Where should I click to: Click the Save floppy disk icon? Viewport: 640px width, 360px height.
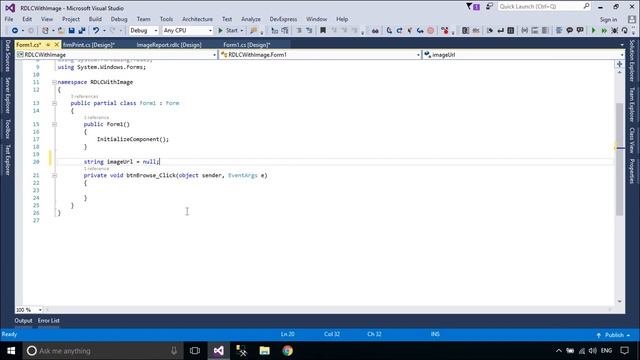[71, 31]
